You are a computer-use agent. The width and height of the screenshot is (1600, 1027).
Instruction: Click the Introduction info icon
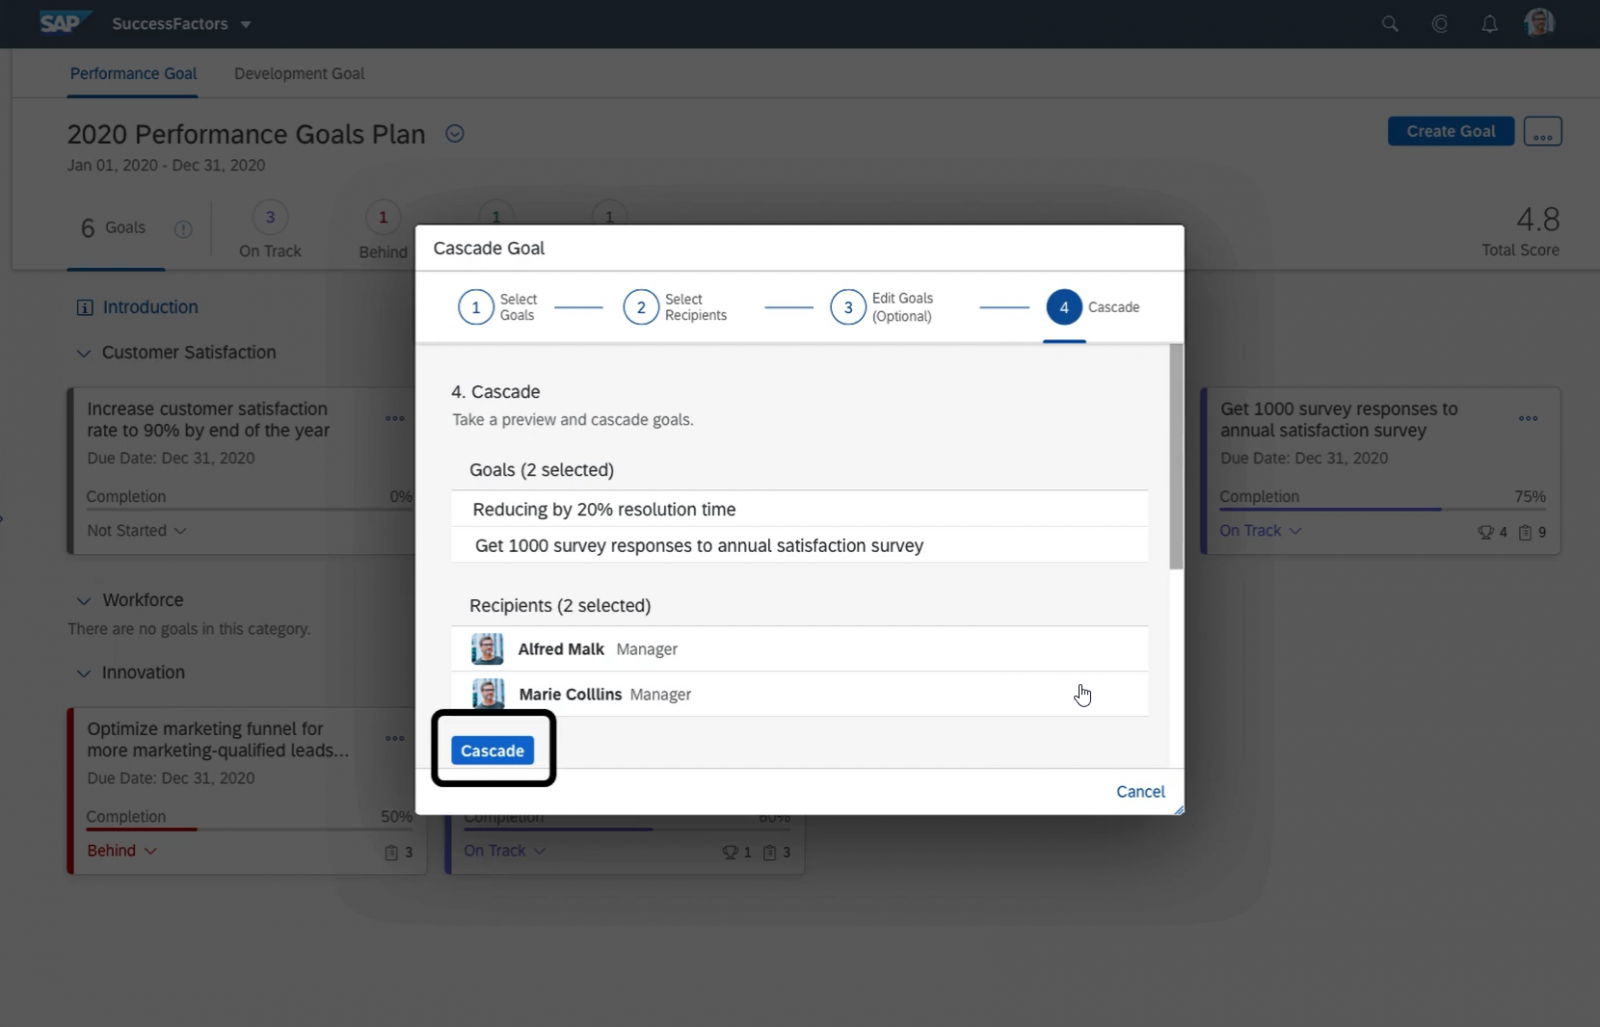(x=85, y=307)
